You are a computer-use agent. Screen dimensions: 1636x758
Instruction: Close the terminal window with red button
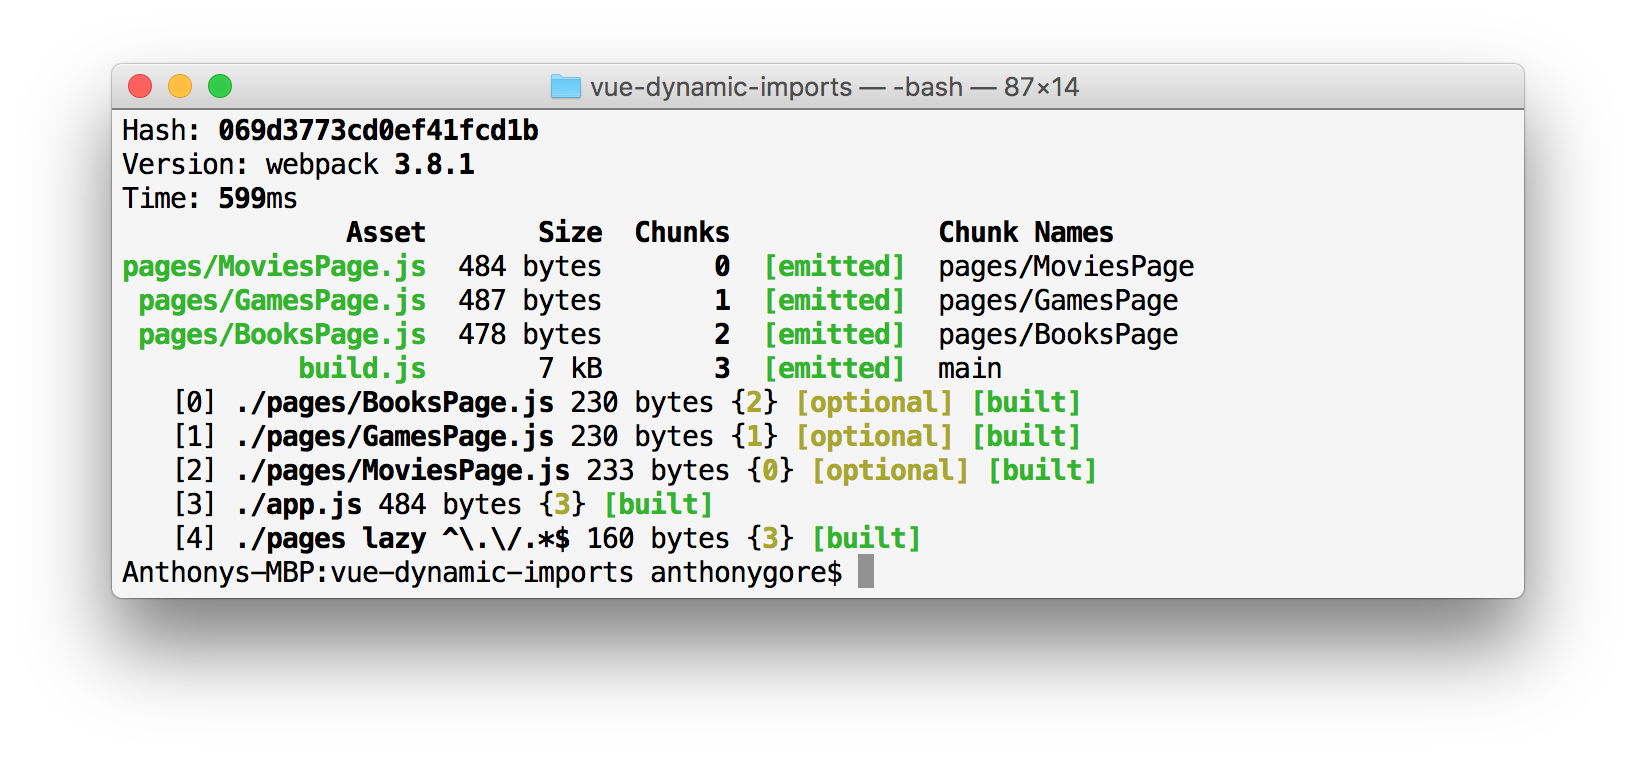(140, 87)
